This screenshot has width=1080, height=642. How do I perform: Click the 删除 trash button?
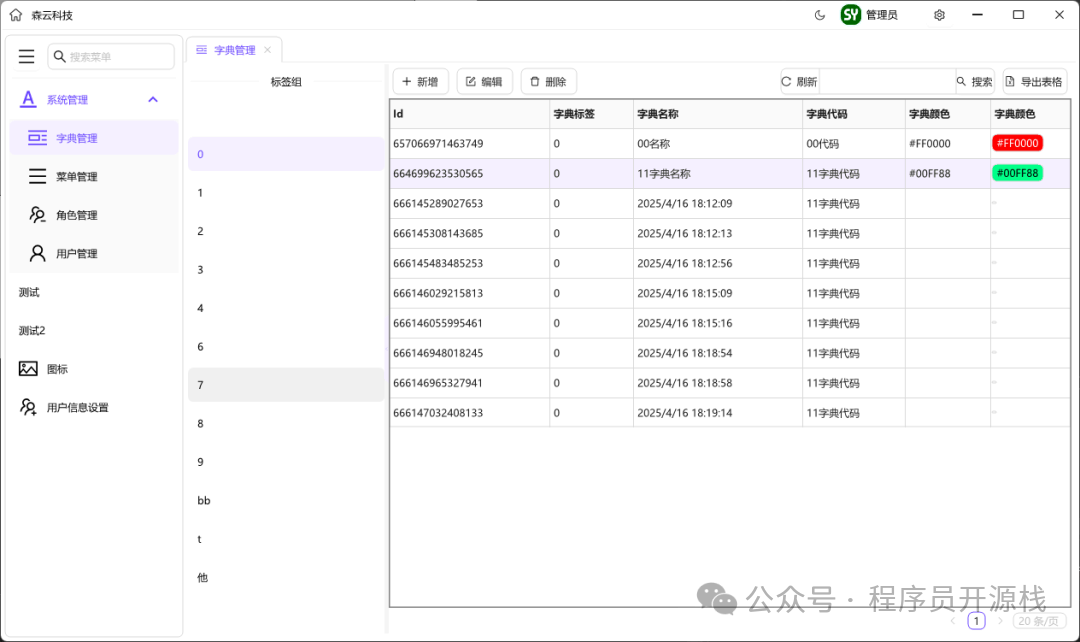548,81
